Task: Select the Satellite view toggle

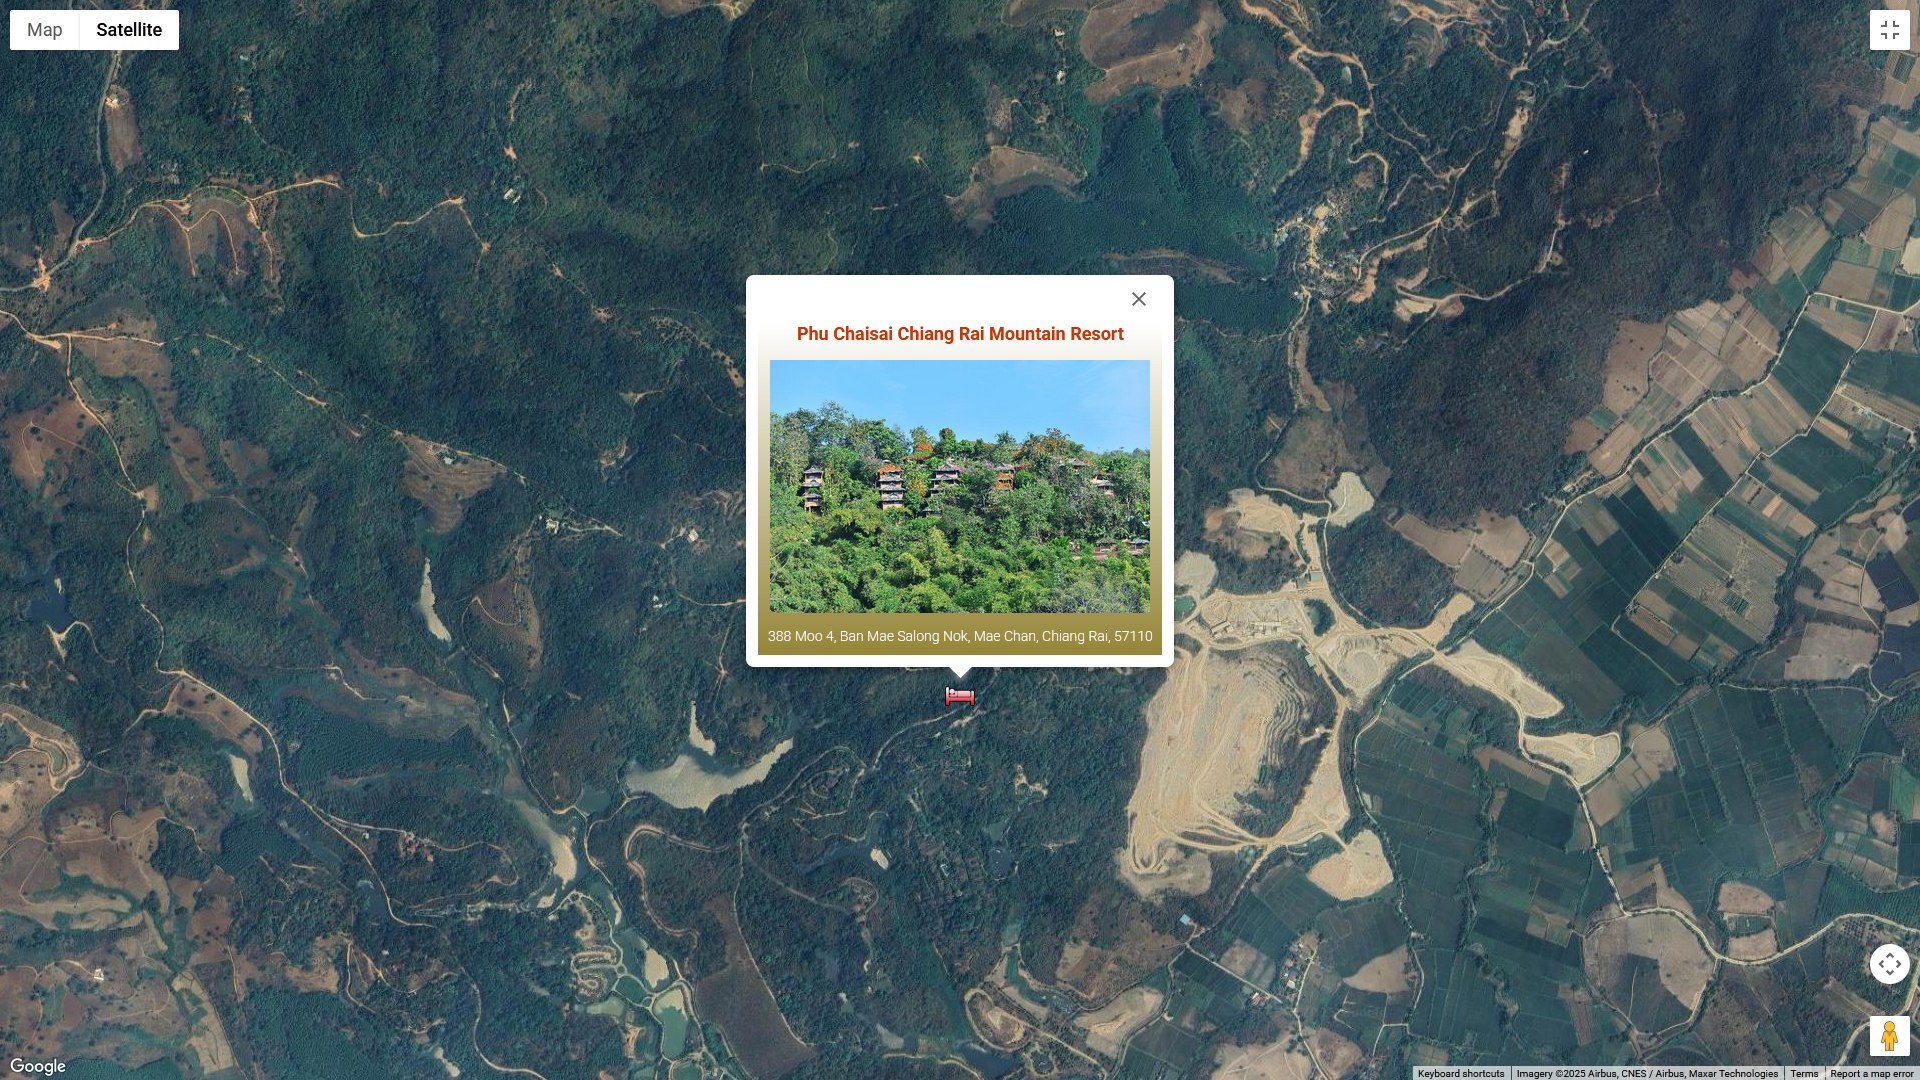Action: (129, 30)
